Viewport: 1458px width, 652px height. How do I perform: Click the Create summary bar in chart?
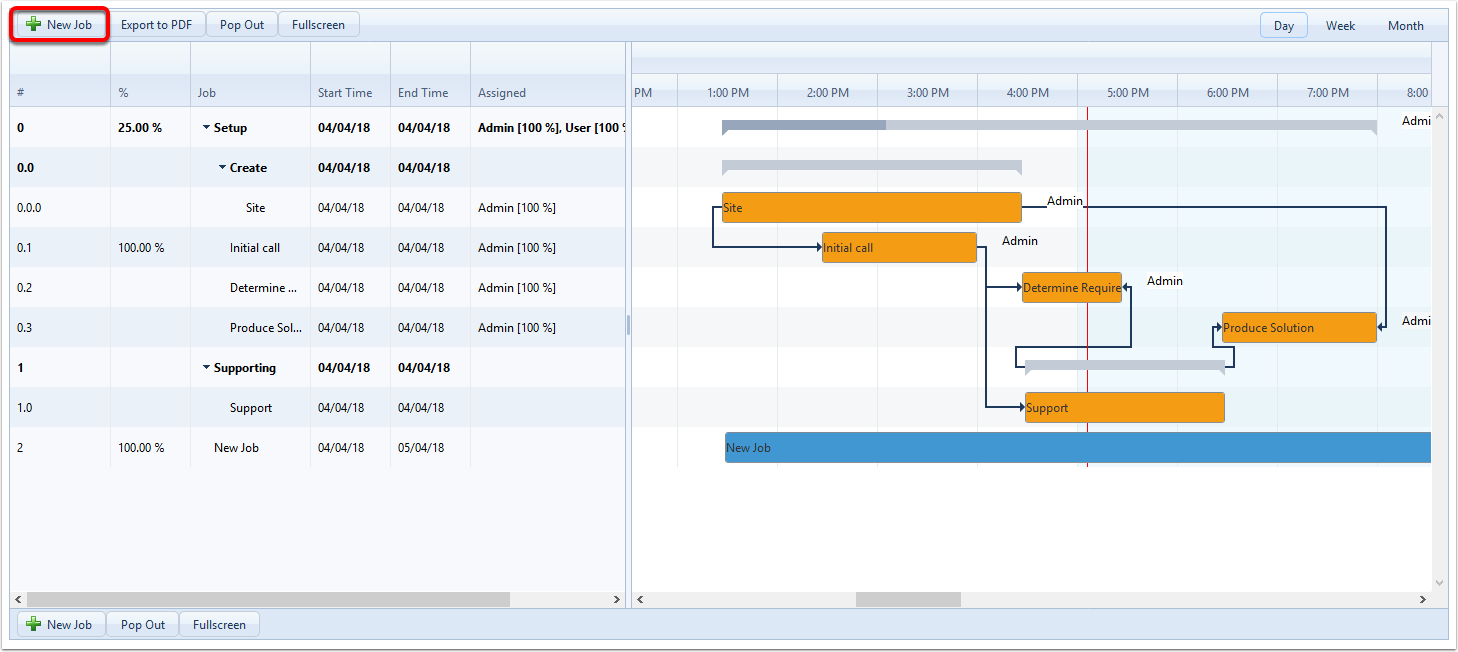point(872,166)
